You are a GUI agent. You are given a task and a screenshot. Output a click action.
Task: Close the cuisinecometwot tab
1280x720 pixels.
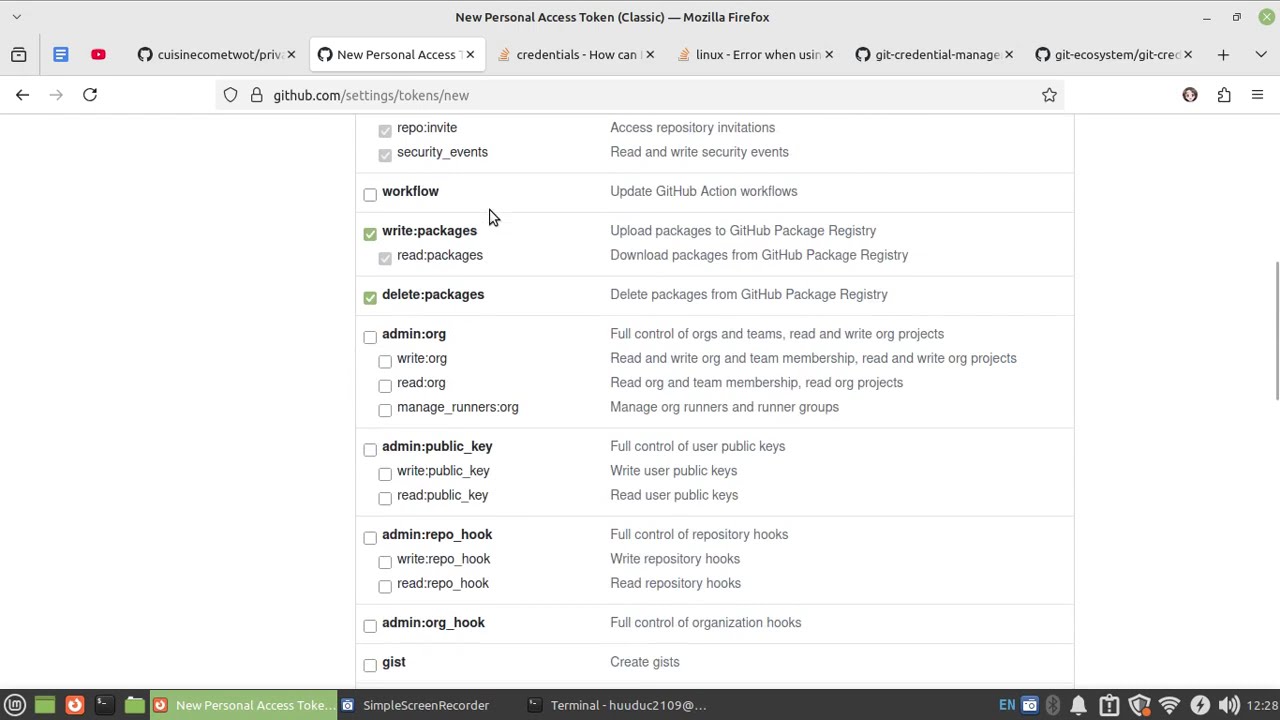click(x=291, y=55)
